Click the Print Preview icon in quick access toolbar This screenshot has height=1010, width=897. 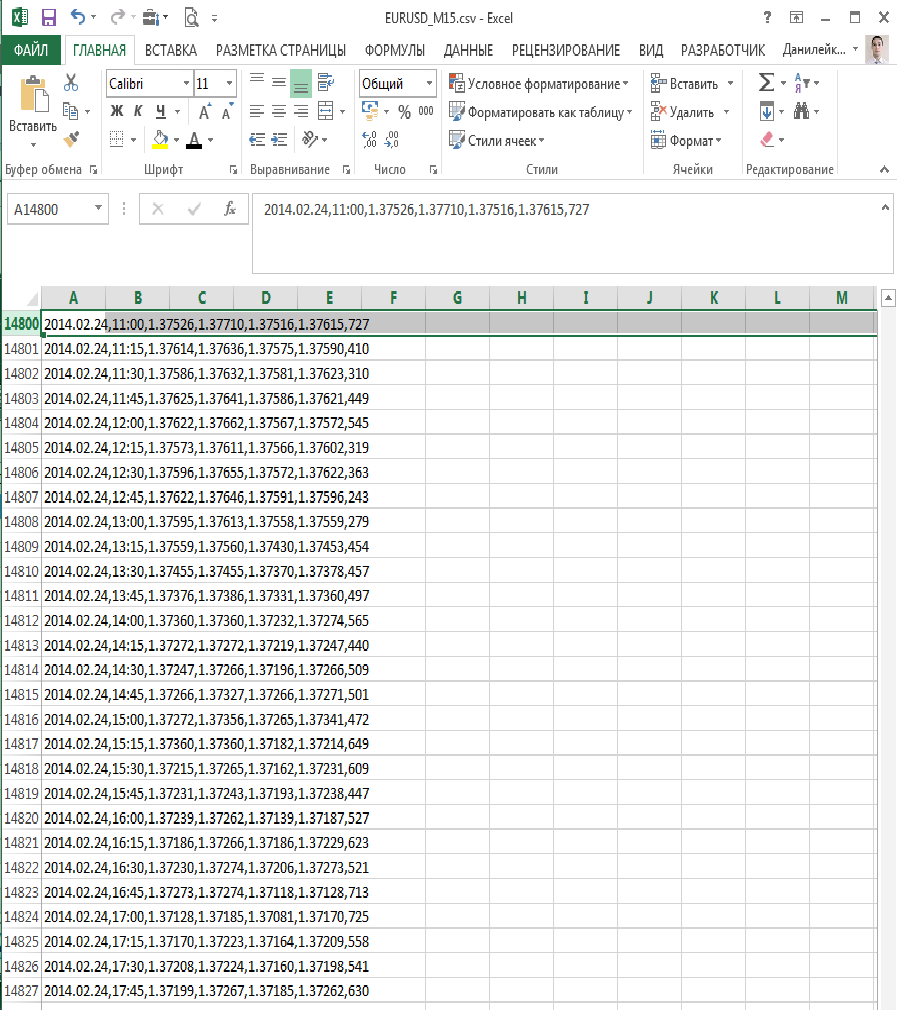pyautogui.click(x=191, y=17)
